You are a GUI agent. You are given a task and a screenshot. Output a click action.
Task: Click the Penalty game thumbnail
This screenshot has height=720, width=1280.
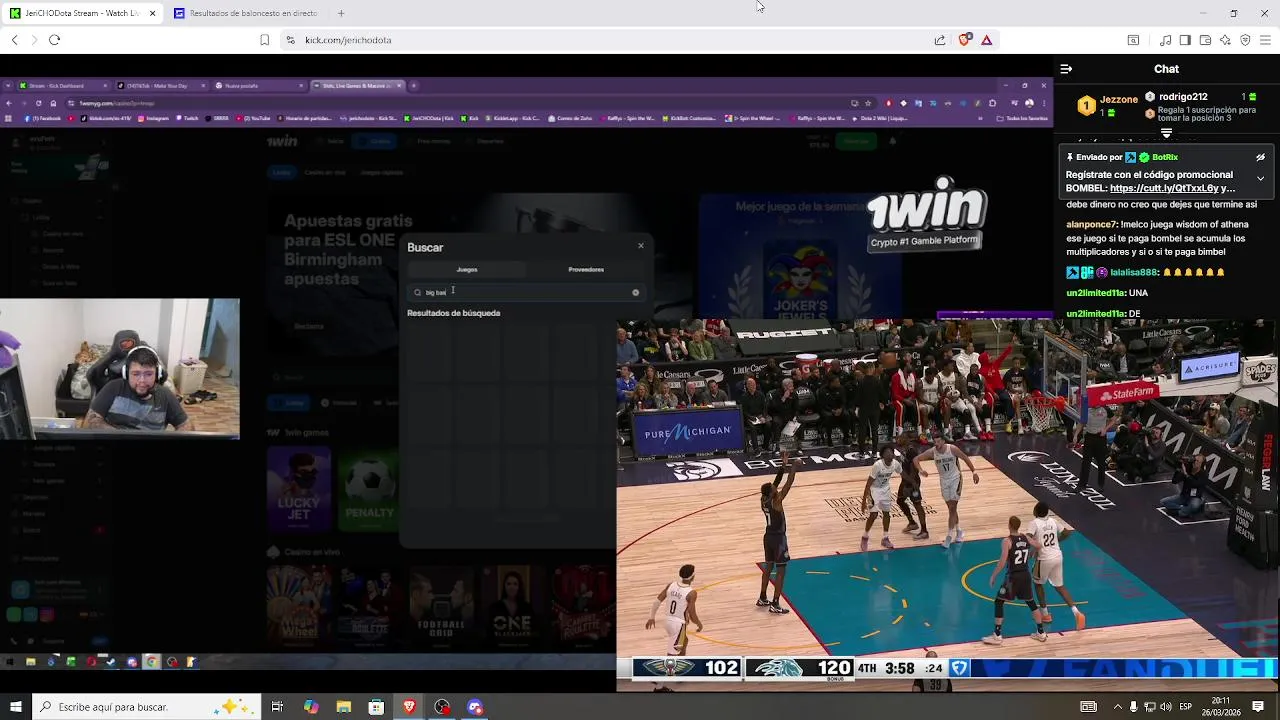(369, 489)
